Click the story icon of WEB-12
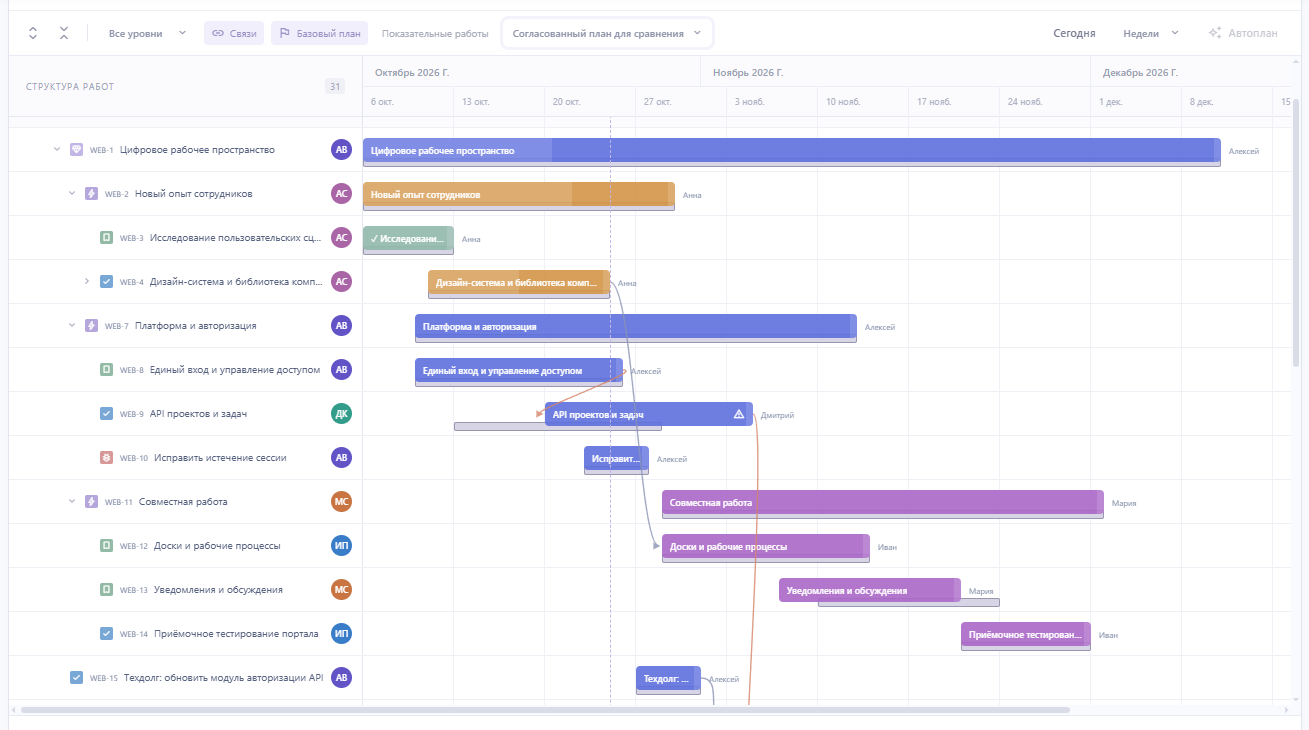 tap(106, 546)
